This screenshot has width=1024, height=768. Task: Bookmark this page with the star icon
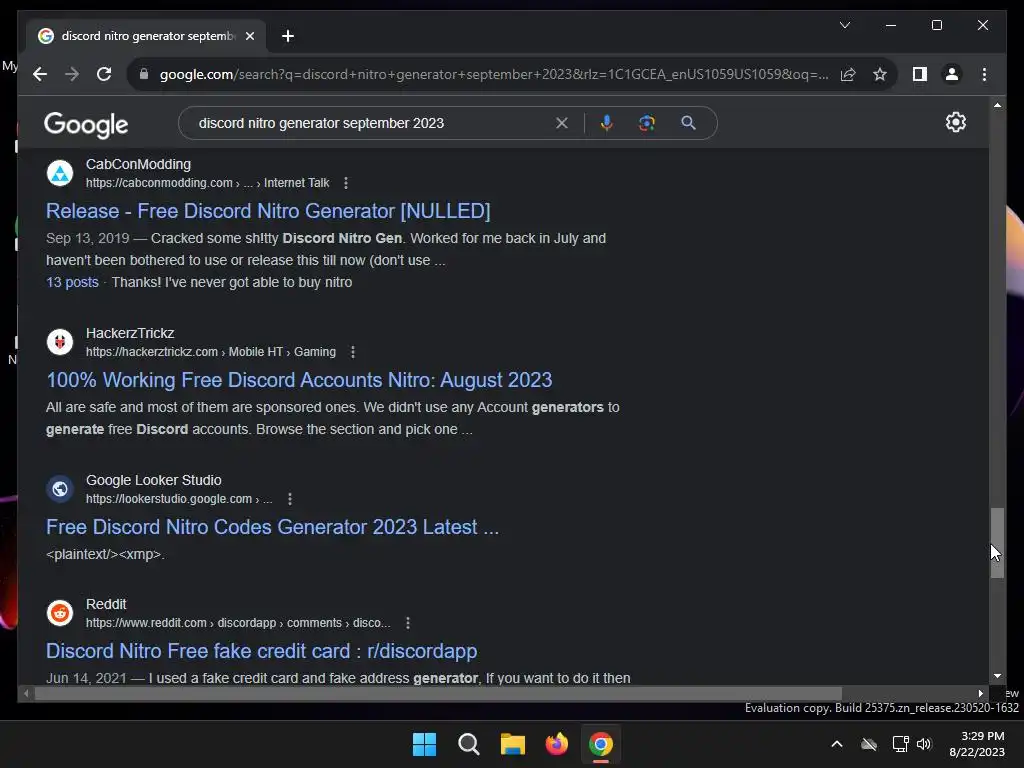coord(880,74)
